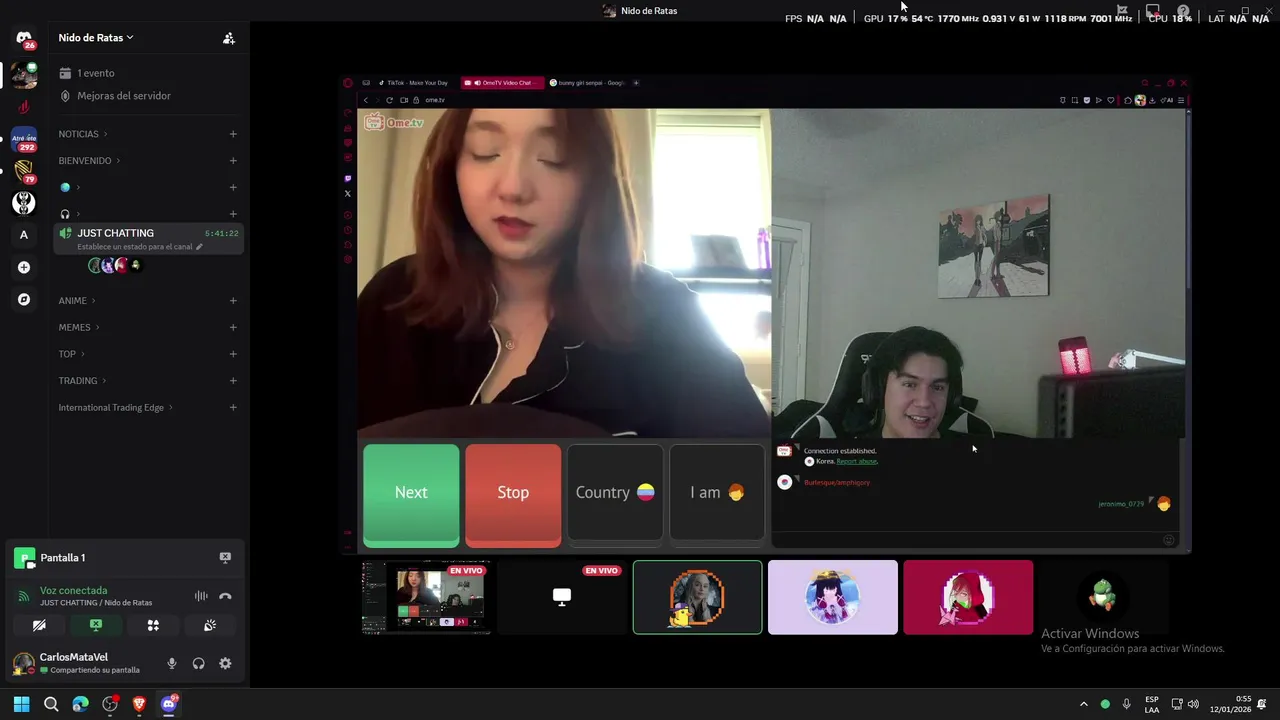Select server with 79 notification badge
1280x720 pixels.
[24, 171]
